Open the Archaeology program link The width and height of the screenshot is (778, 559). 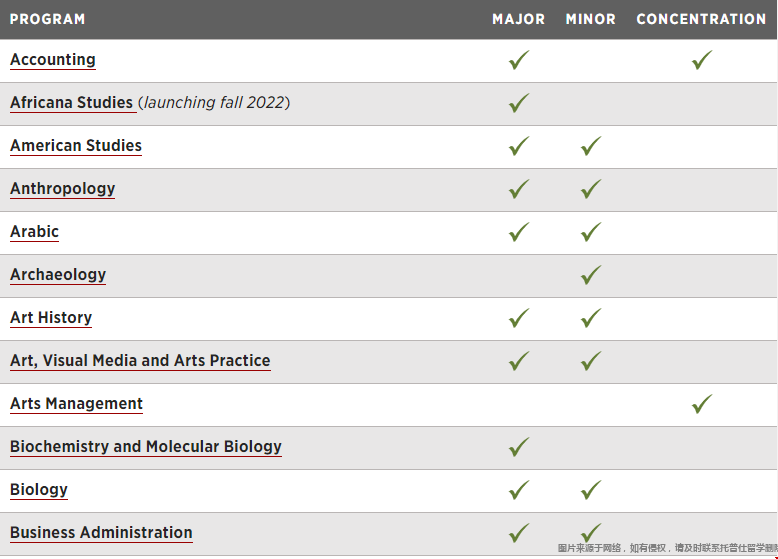tap(58, 275)
